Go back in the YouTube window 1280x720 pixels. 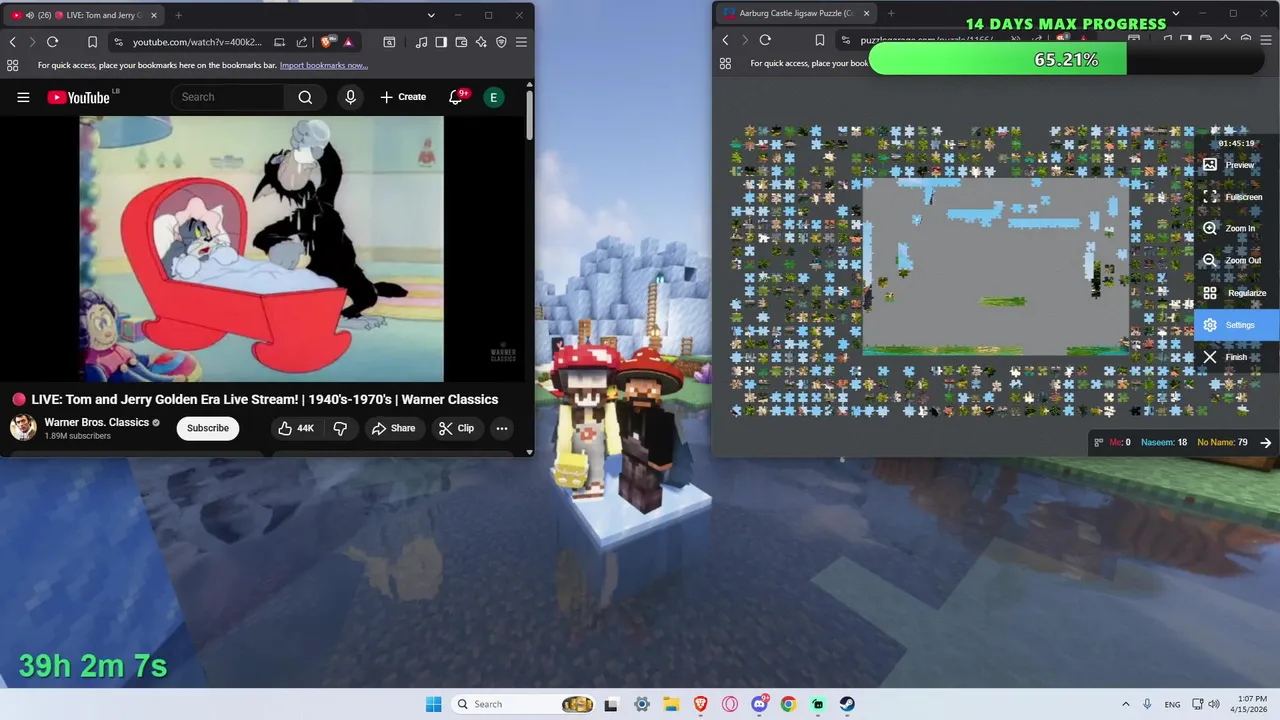pos(12,42)
